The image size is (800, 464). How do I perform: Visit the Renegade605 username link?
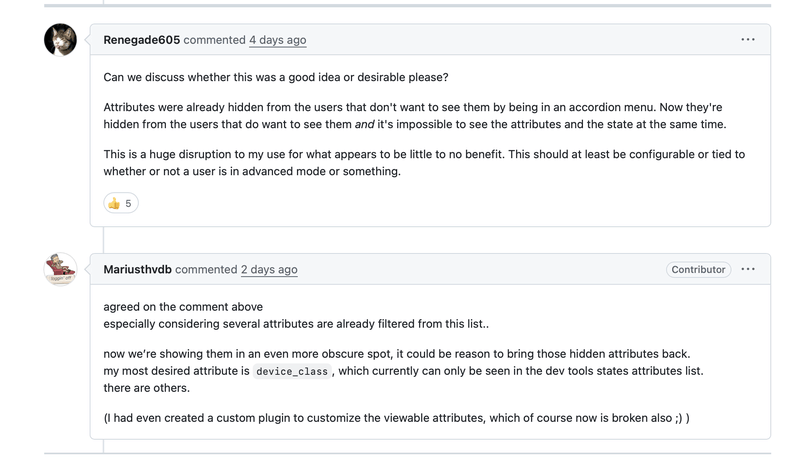tap(142, 40)
